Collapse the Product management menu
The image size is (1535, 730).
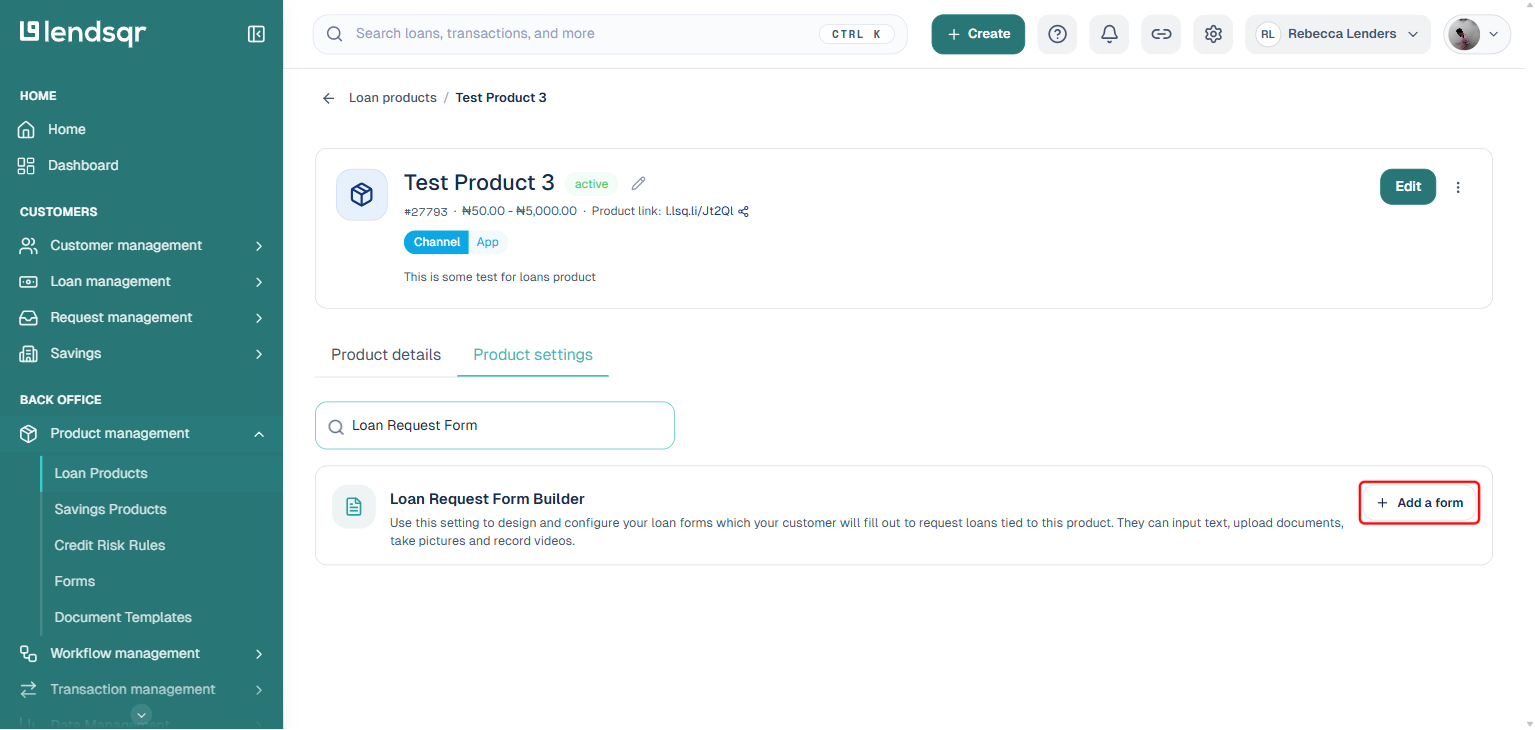pyautogui.click(x=142, y=434)
